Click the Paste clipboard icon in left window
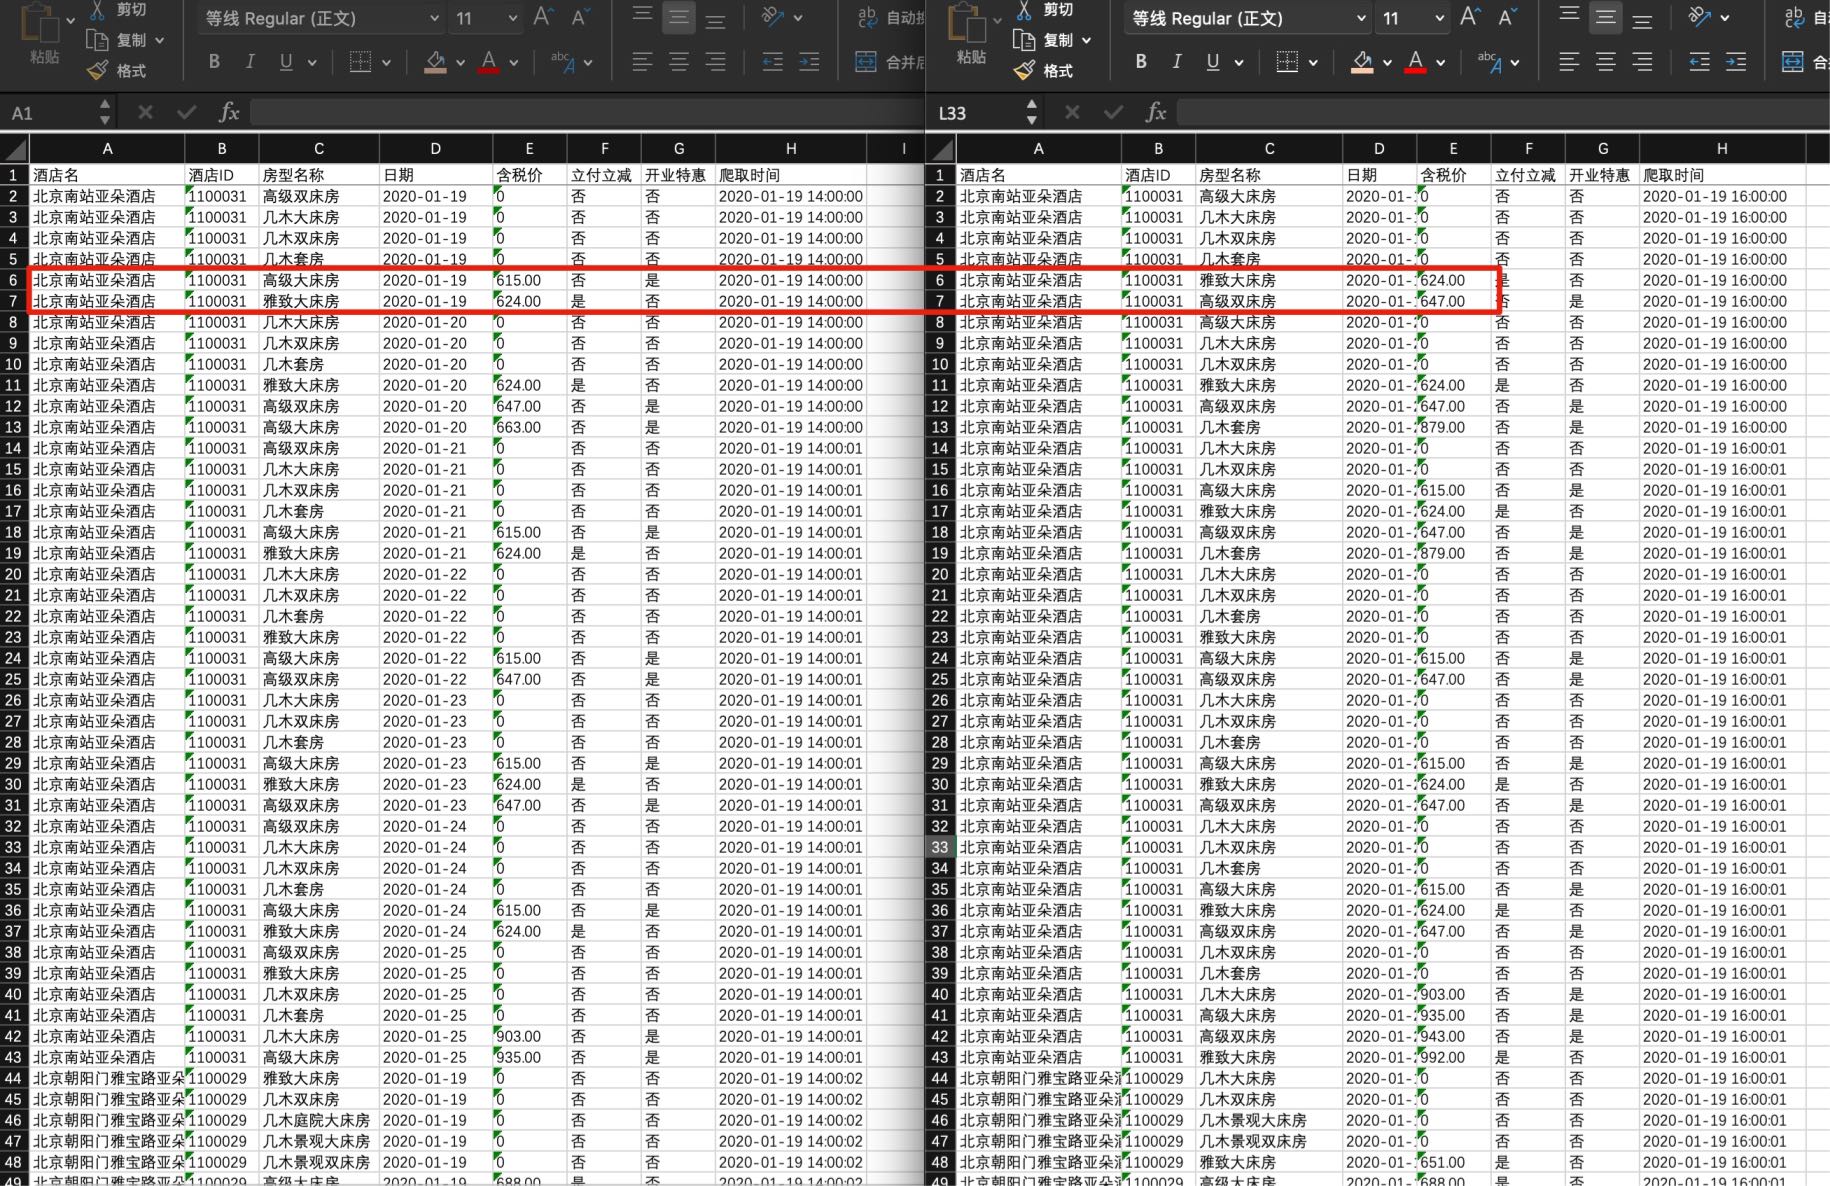 pyautogui.click(x=38, y=22)
